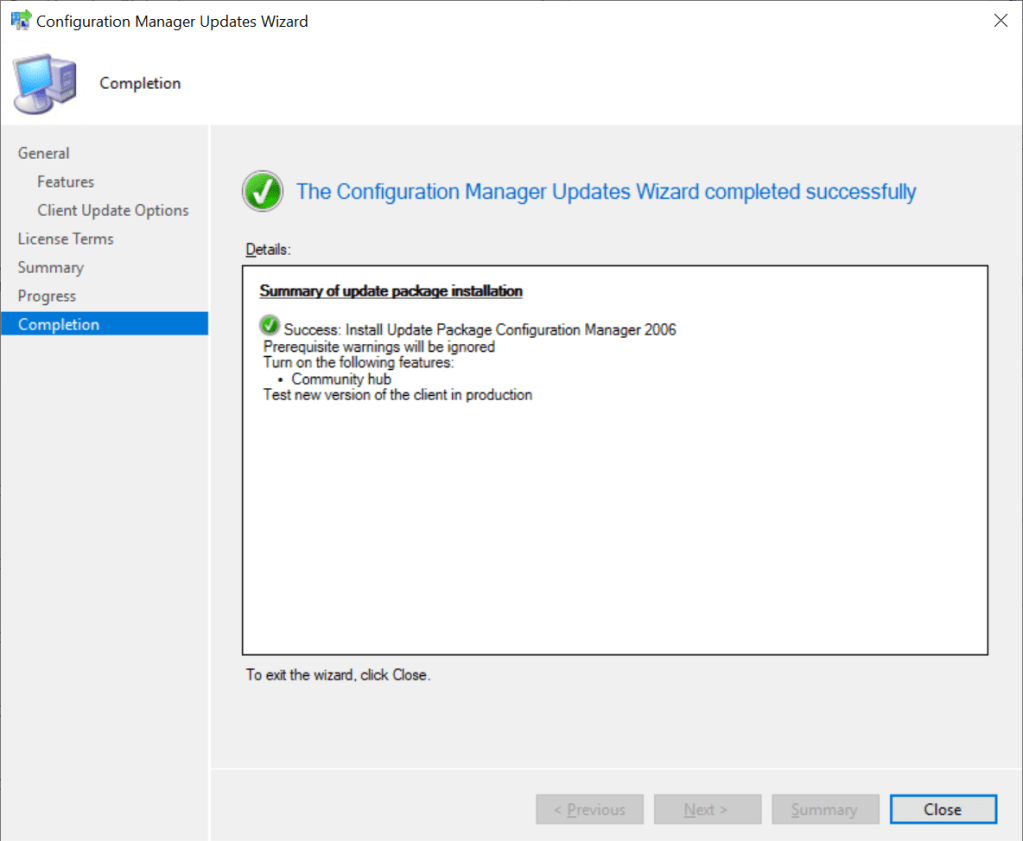This screenshot has height=841, width=1023.
Task: Click the Summary button at the bottom
Action: pos(825,810)
